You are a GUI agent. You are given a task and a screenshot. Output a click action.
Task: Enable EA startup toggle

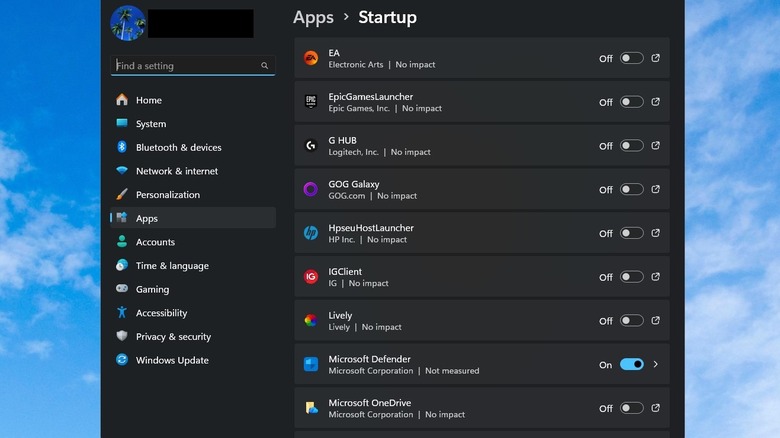[631, 58]
